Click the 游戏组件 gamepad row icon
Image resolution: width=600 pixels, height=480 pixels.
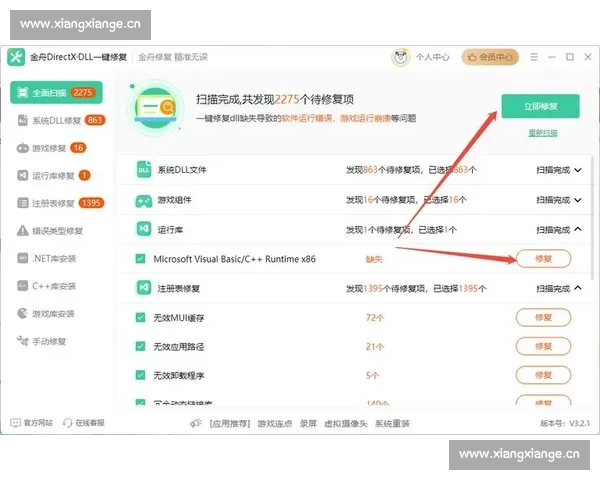click(x=143, y=200)
